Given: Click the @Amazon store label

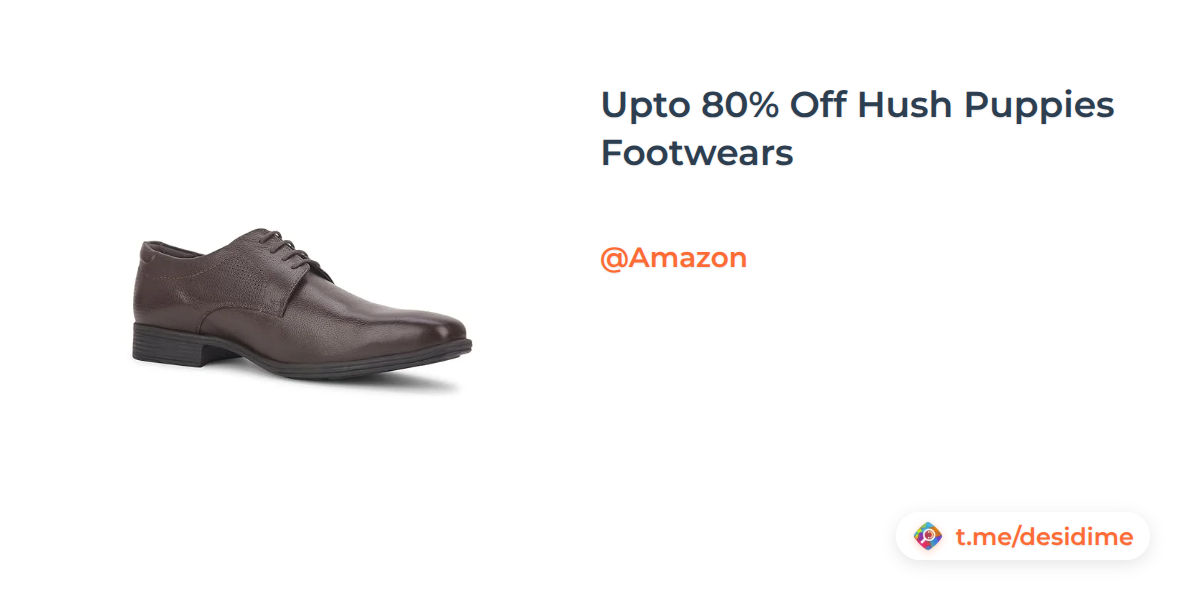Looking at the screenshot, I should coord(673,258).
